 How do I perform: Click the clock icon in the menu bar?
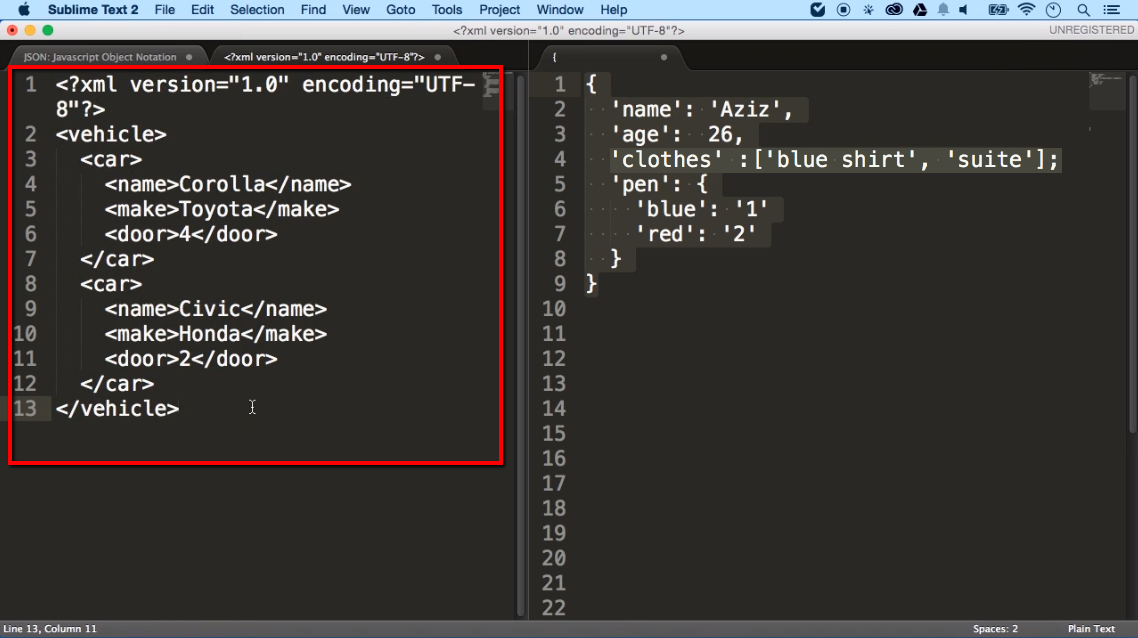pos(1053,10)
